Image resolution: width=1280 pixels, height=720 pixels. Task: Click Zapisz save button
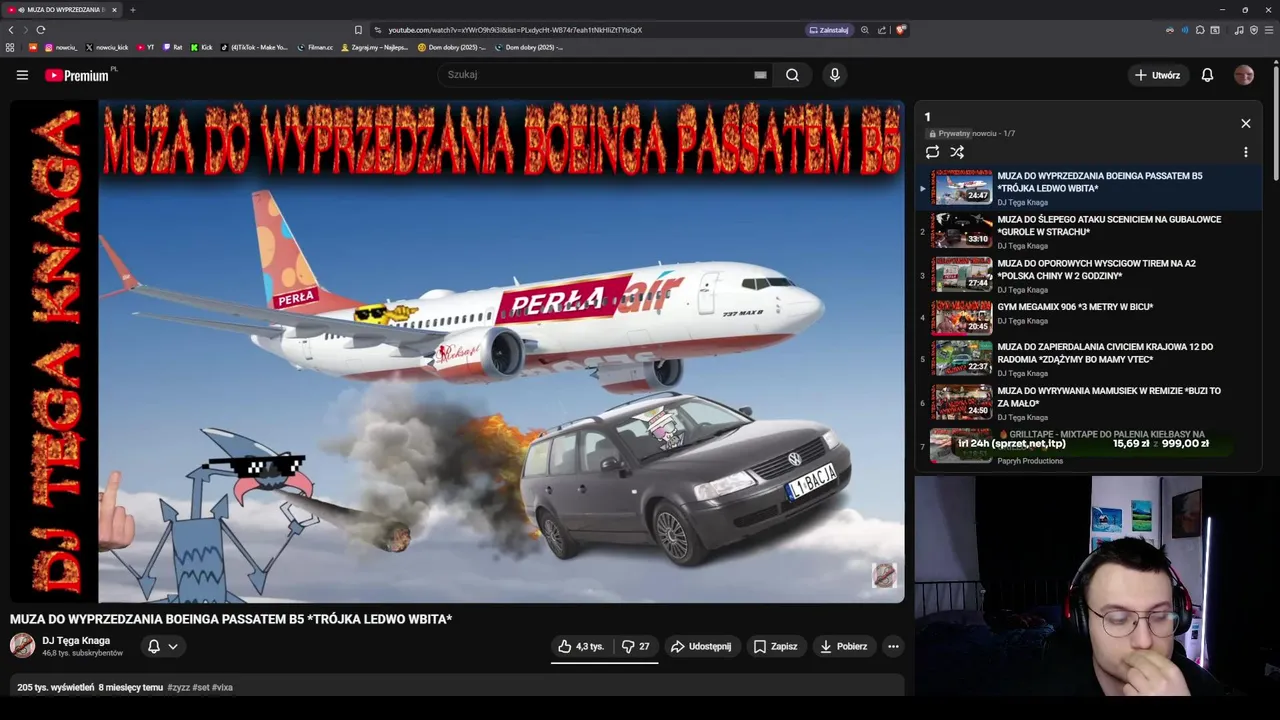(775, 646)
